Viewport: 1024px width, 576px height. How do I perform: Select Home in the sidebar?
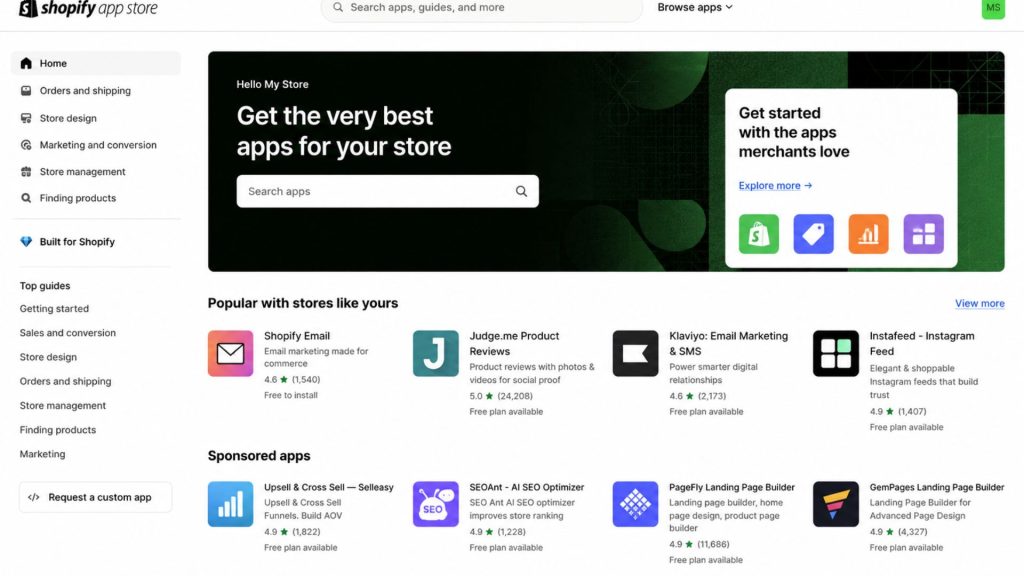pyautogui.click(x=96, y=63)
